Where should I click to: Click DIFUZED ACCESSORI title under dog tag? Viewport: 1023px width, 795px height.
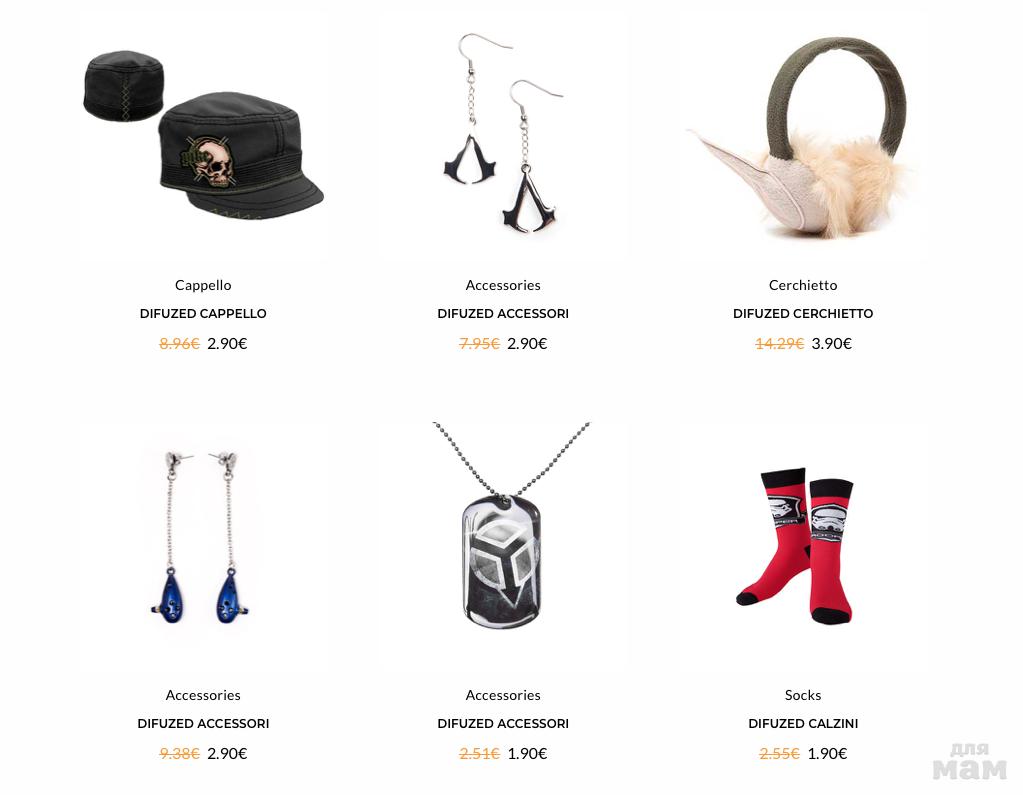(x=503, y=724)
